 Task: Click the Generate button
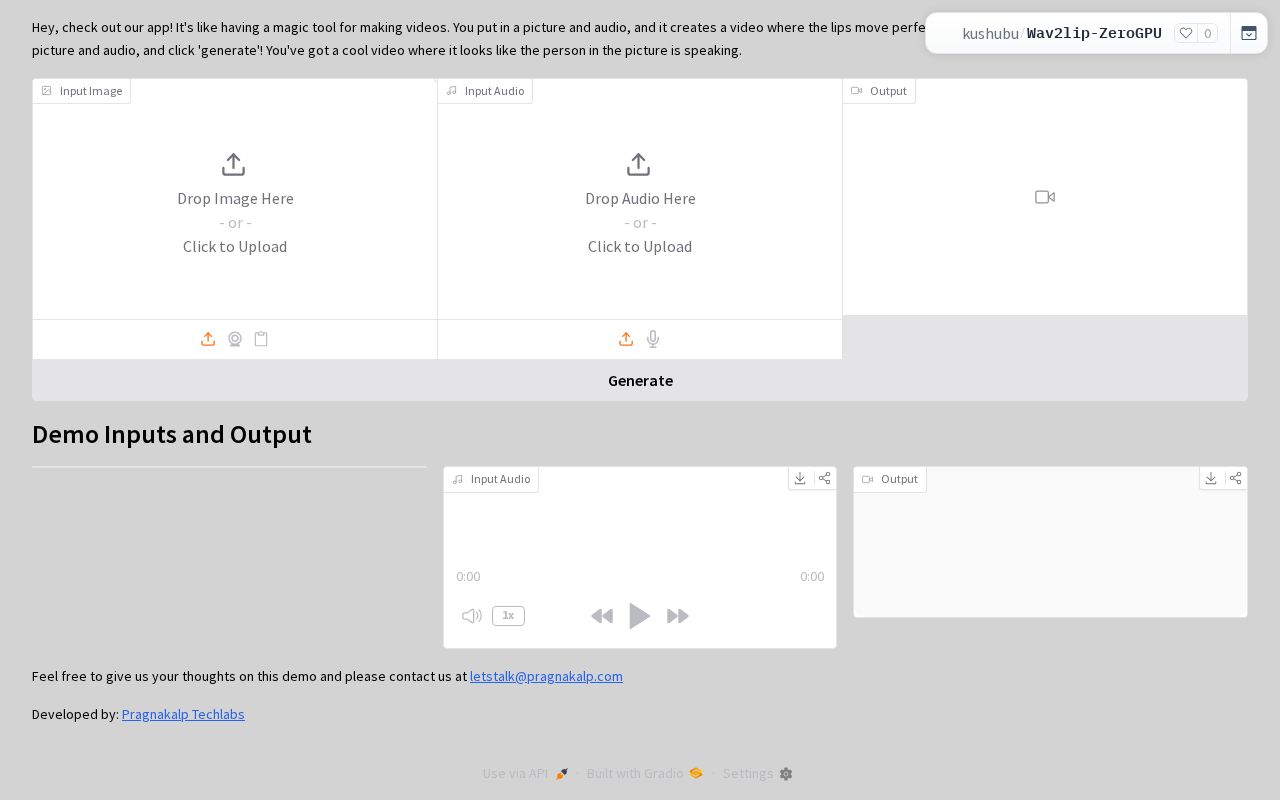(x=640, y=380)
